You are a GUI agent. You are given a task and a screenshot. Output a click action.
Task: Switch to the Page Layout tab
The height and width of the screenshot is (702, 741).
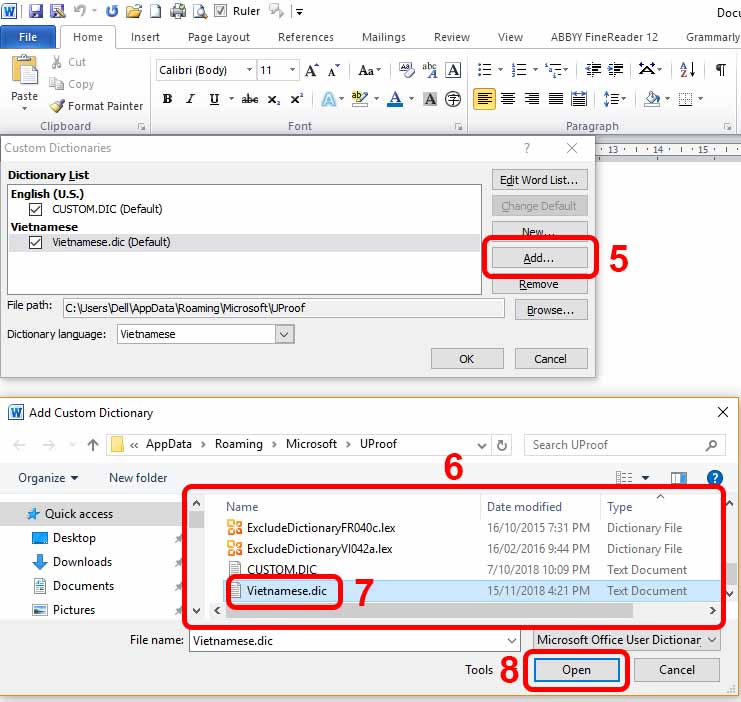[x=219, y=37]
